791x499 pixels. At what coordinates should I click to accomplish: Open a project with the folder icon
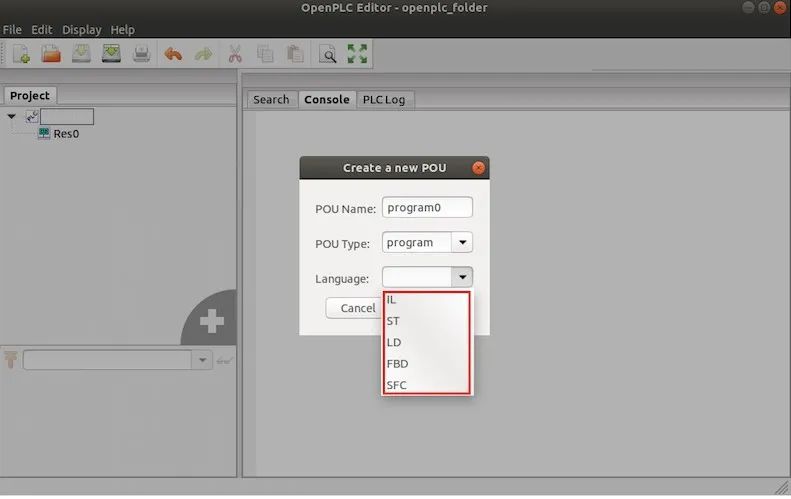tap(51, 53)
